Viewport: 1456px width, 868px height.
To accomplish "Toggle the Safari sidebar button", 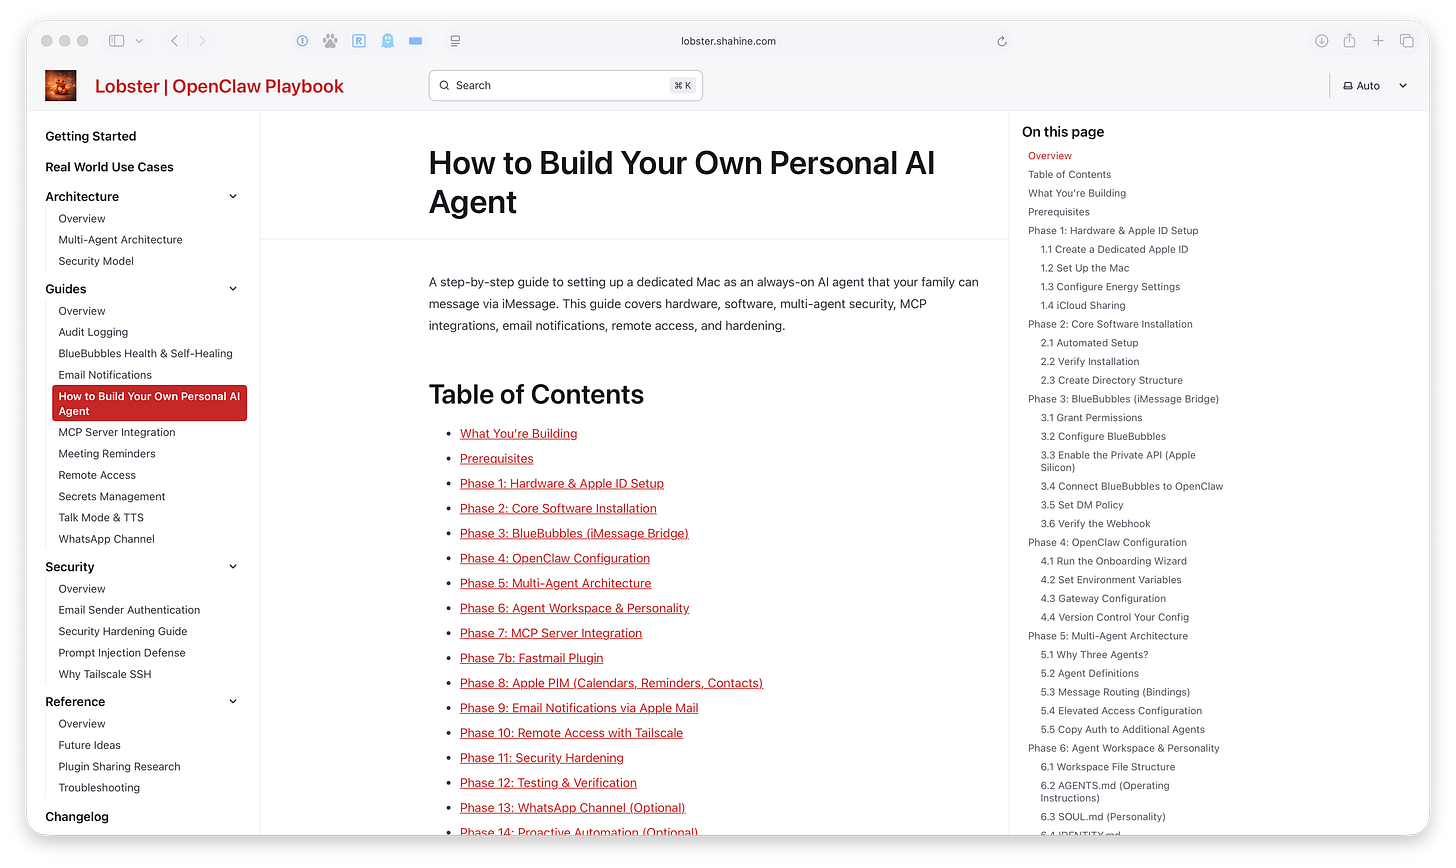I will point(116,41).
